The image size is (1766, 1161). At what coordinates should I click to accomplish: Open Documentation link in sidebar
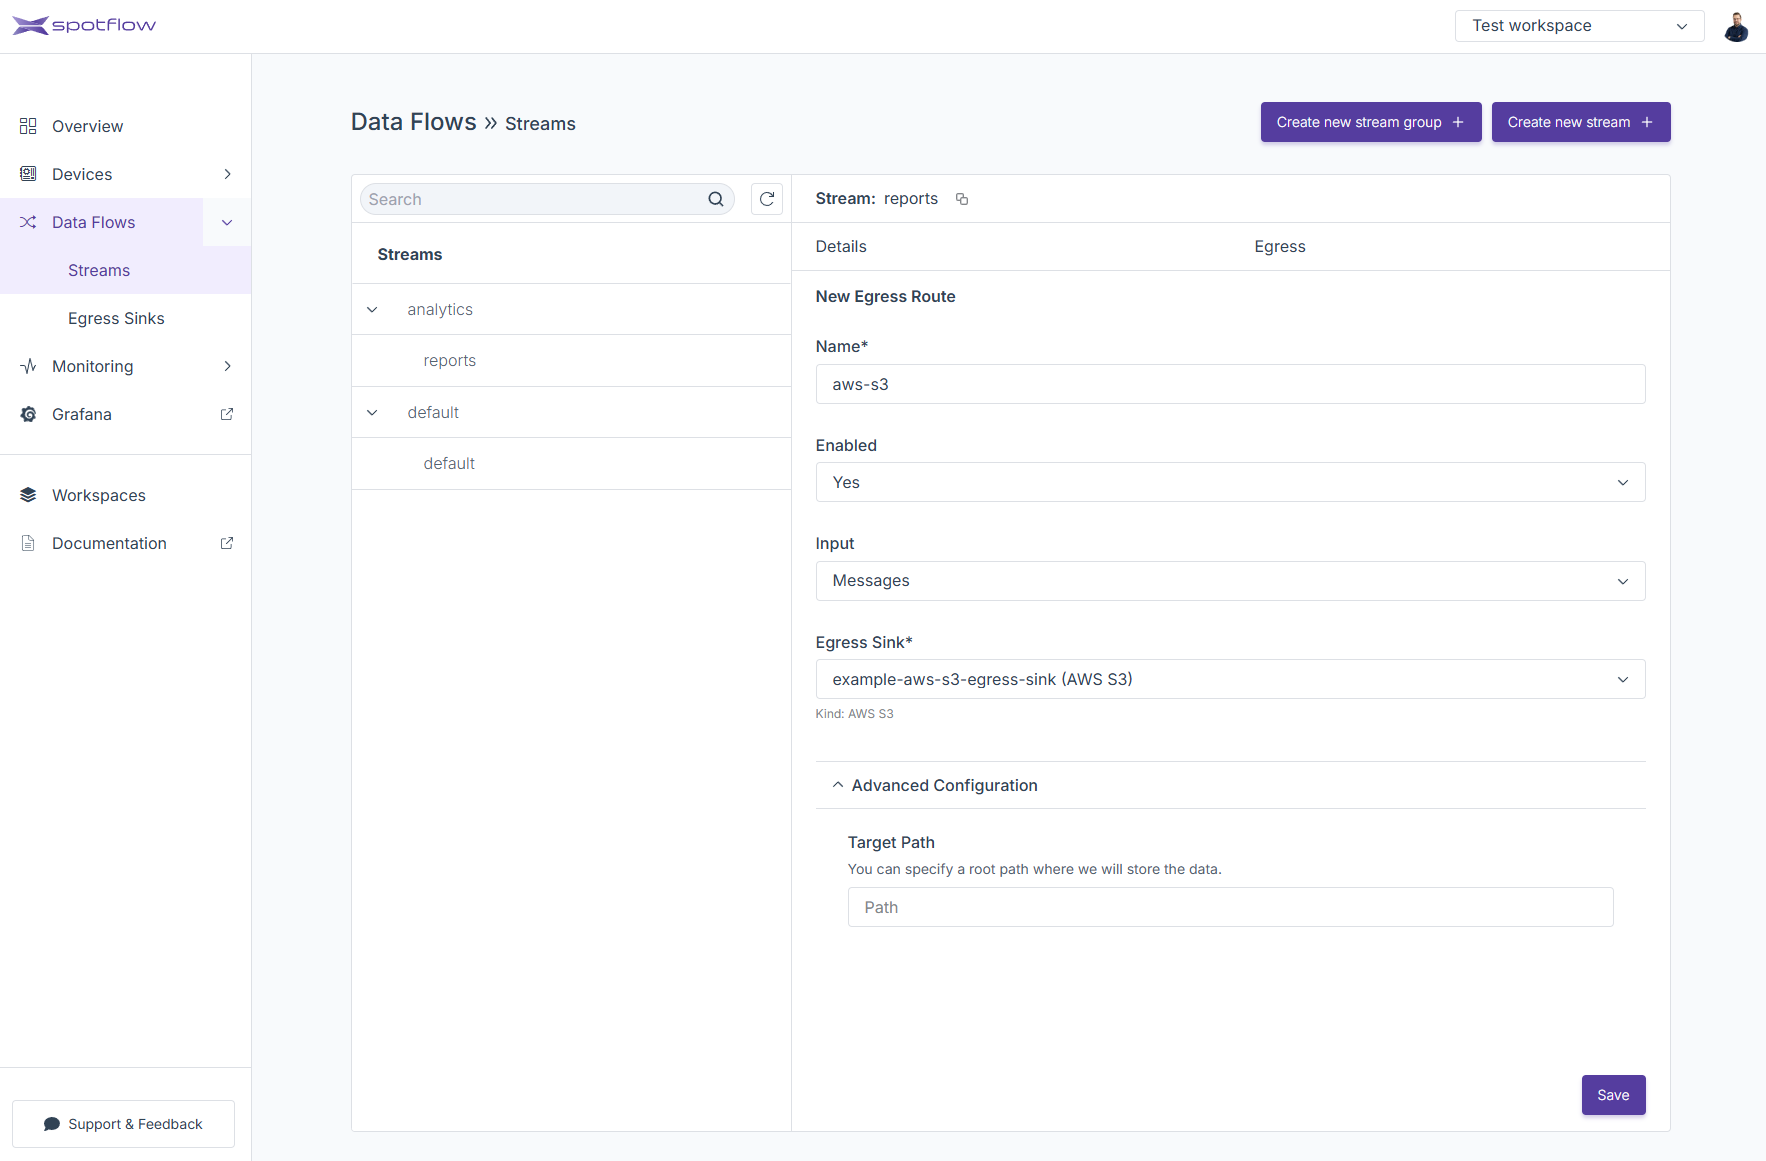point(125,543)
